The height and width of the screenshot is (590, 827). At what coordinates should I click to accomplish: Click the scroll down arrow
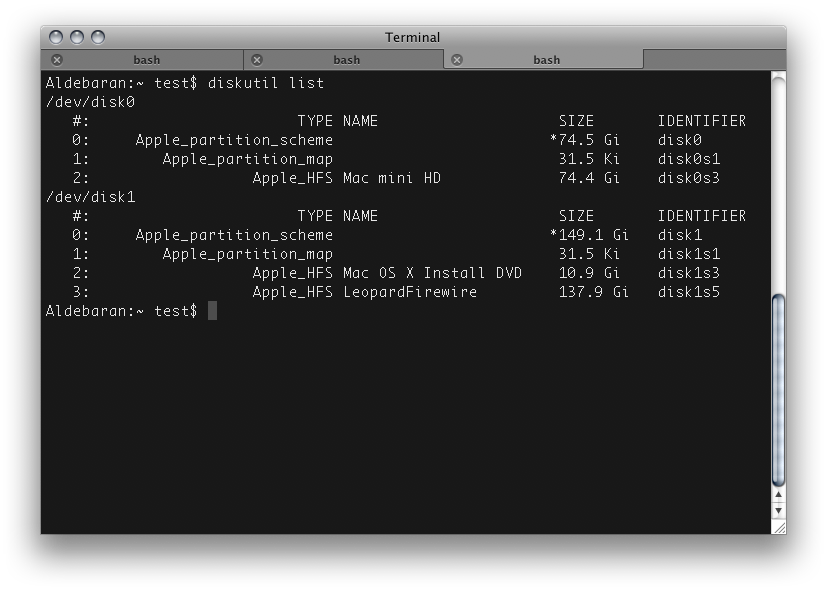(x=778, y=510)
